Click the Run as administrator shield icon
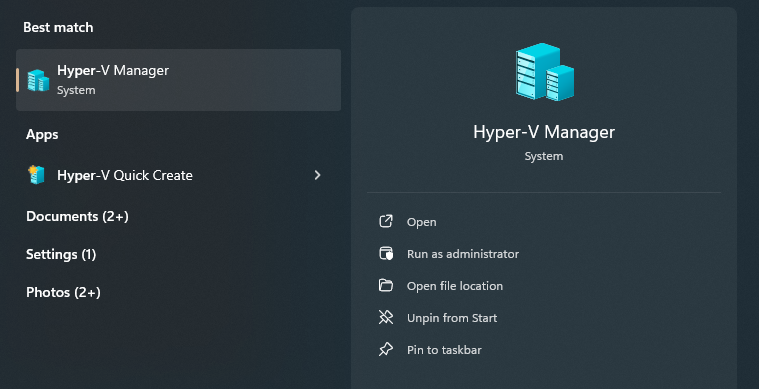The height and width of the screenshot is (389, 759). (386, 254)
